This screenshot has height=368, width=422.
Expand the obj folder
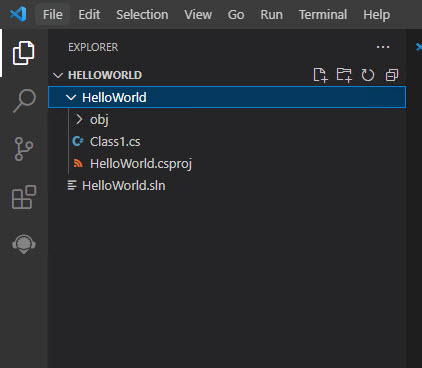pos(79,119)
